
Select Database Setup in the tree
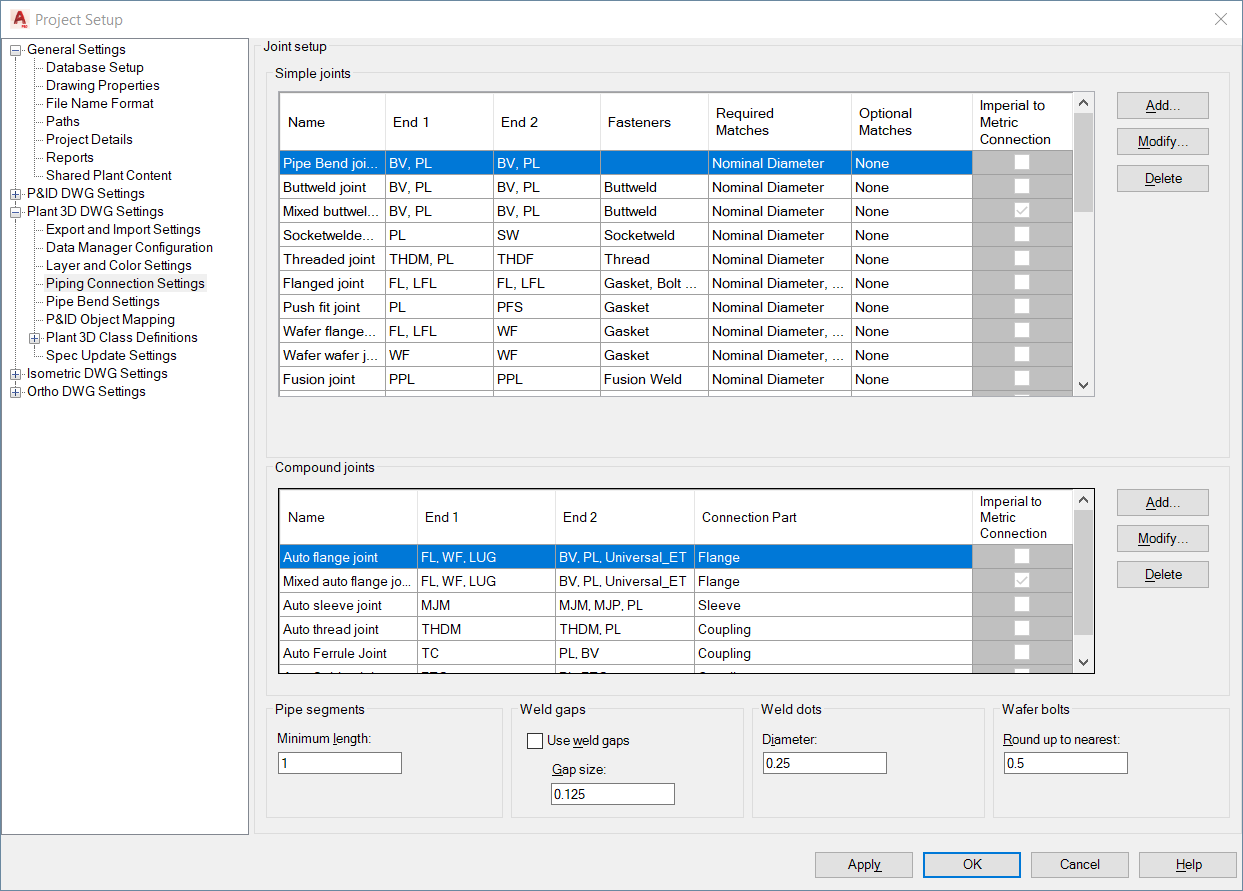[94, 67]
